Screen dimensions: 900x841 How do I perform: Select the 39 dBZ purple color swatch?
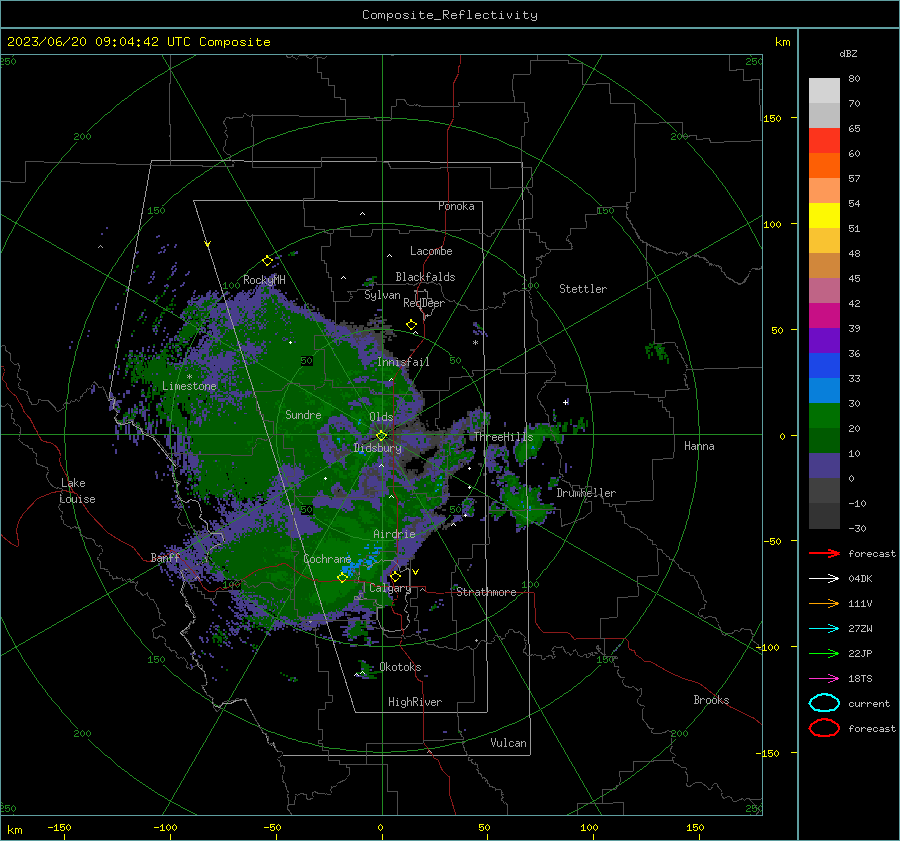click(824, 340)
